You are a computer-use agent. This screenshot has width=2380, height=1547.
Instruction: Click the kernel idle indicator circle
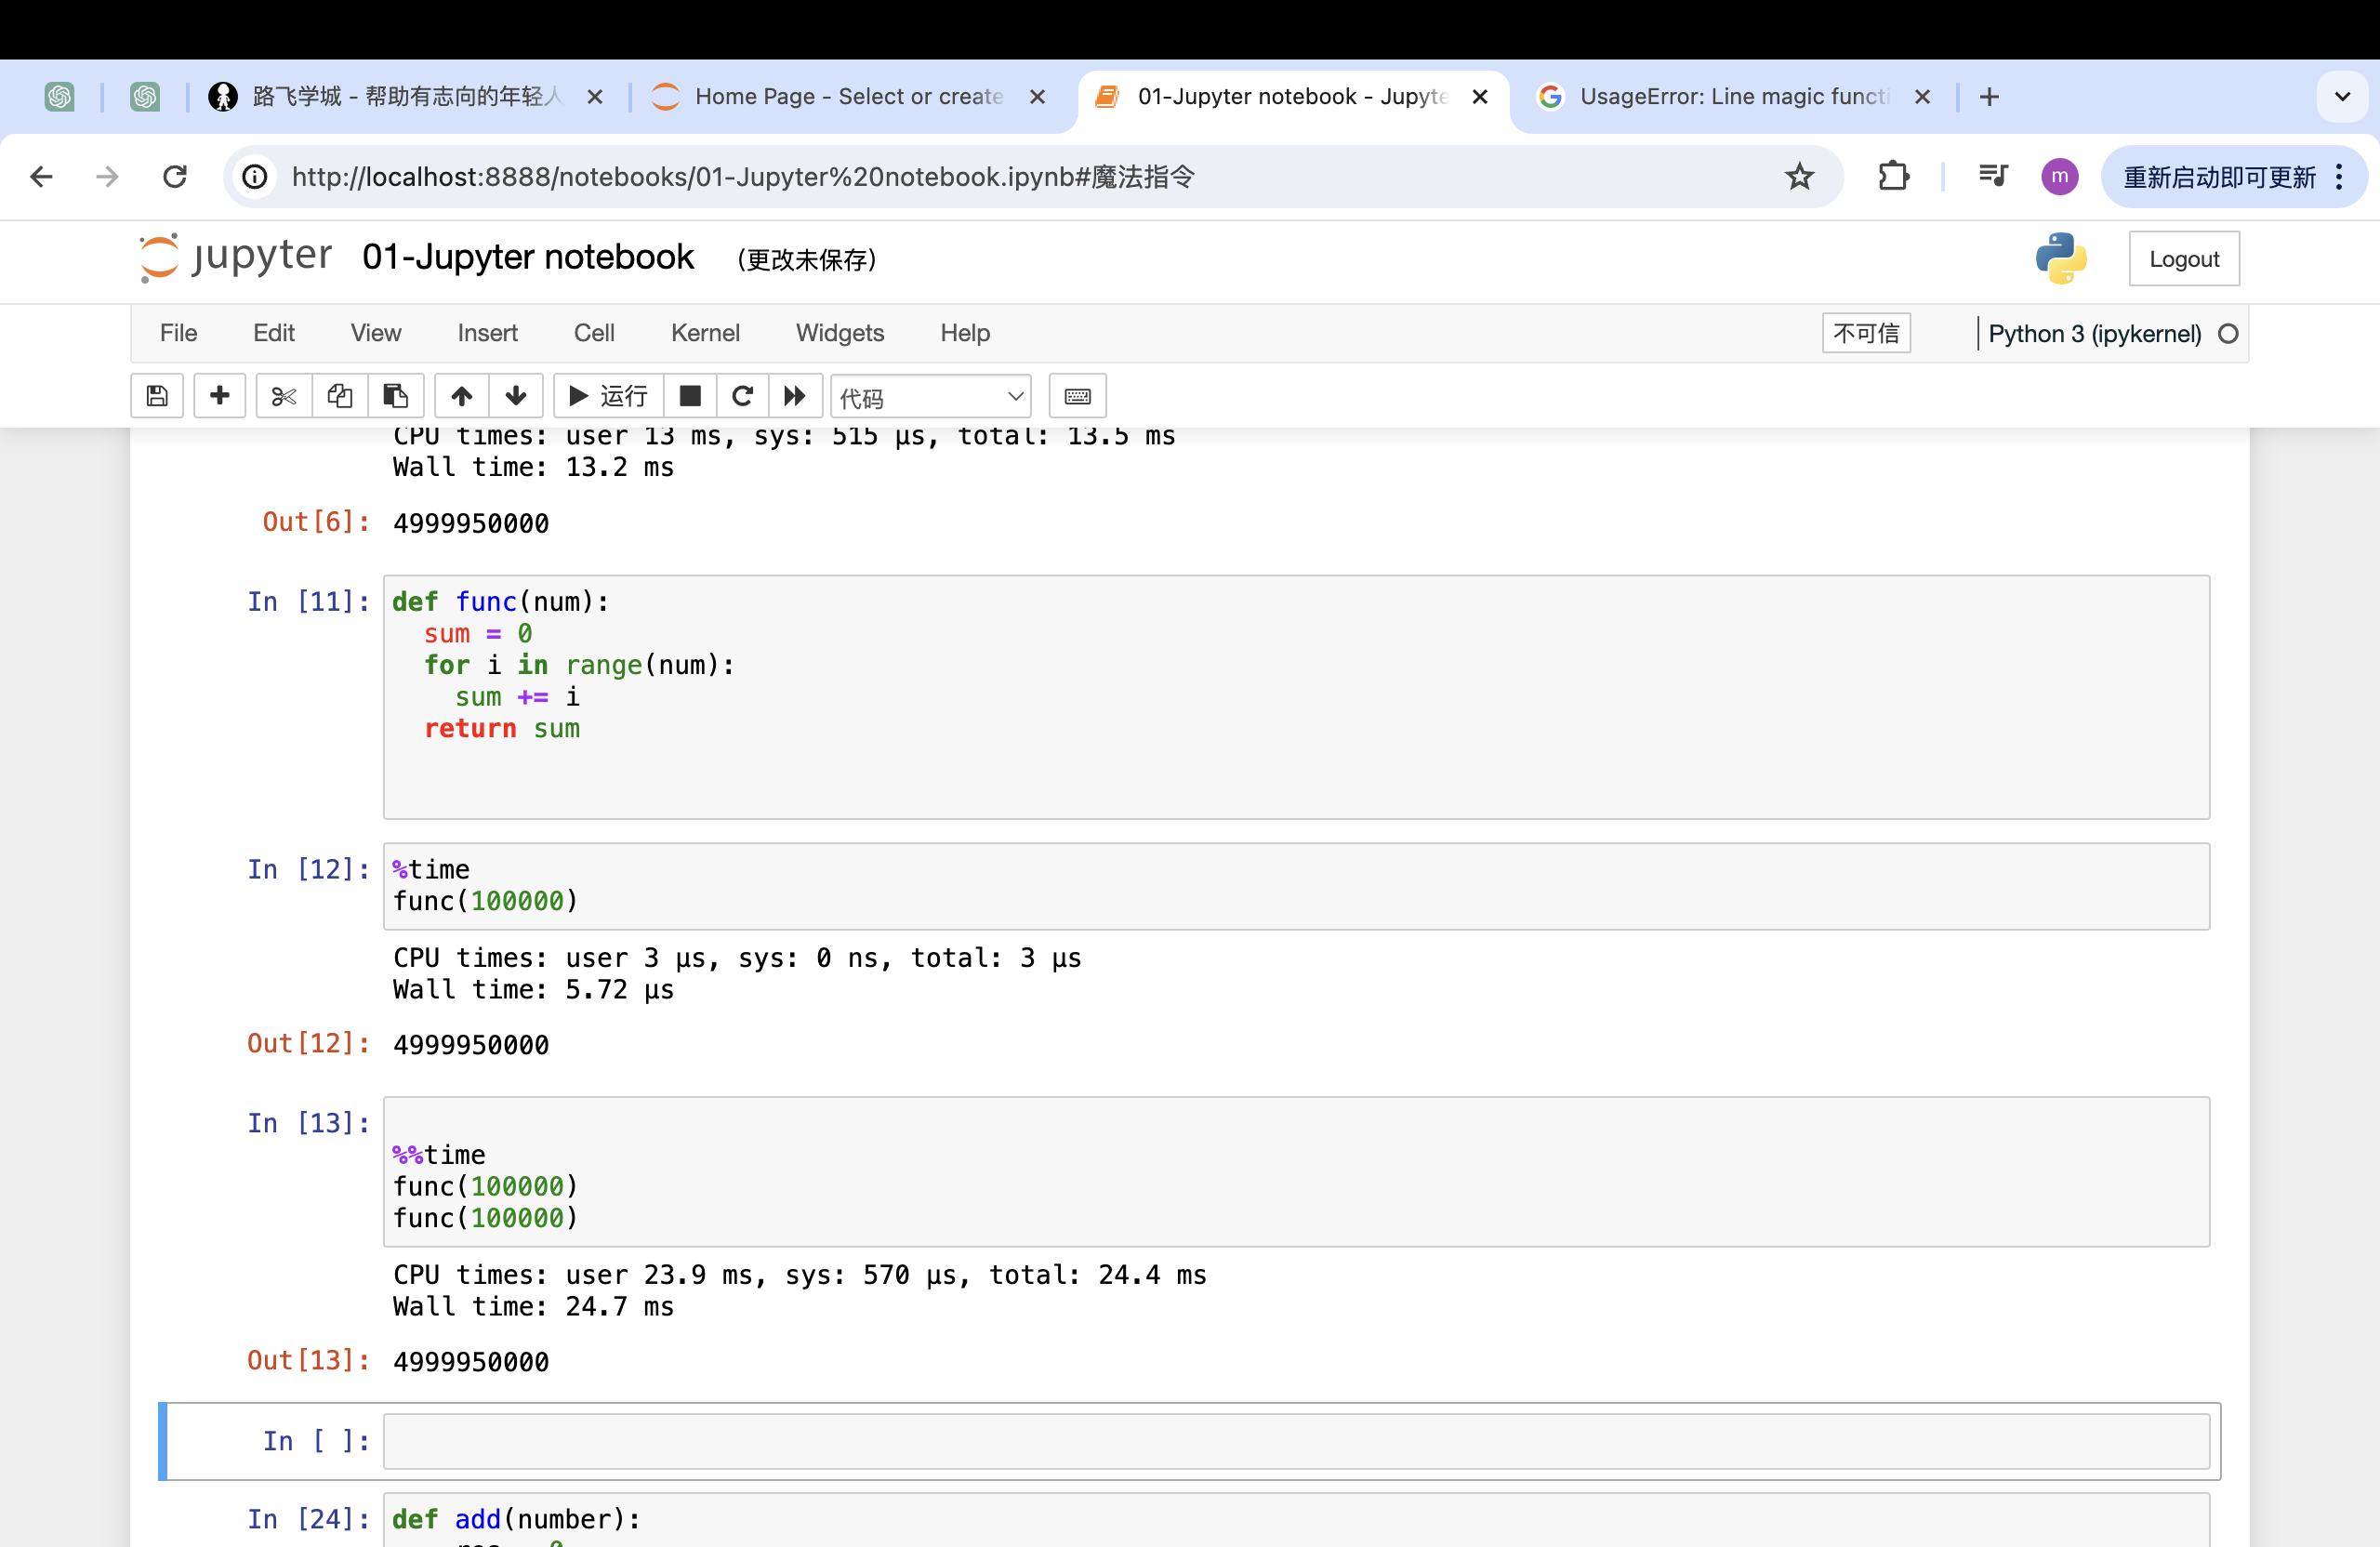point(2228,334)
